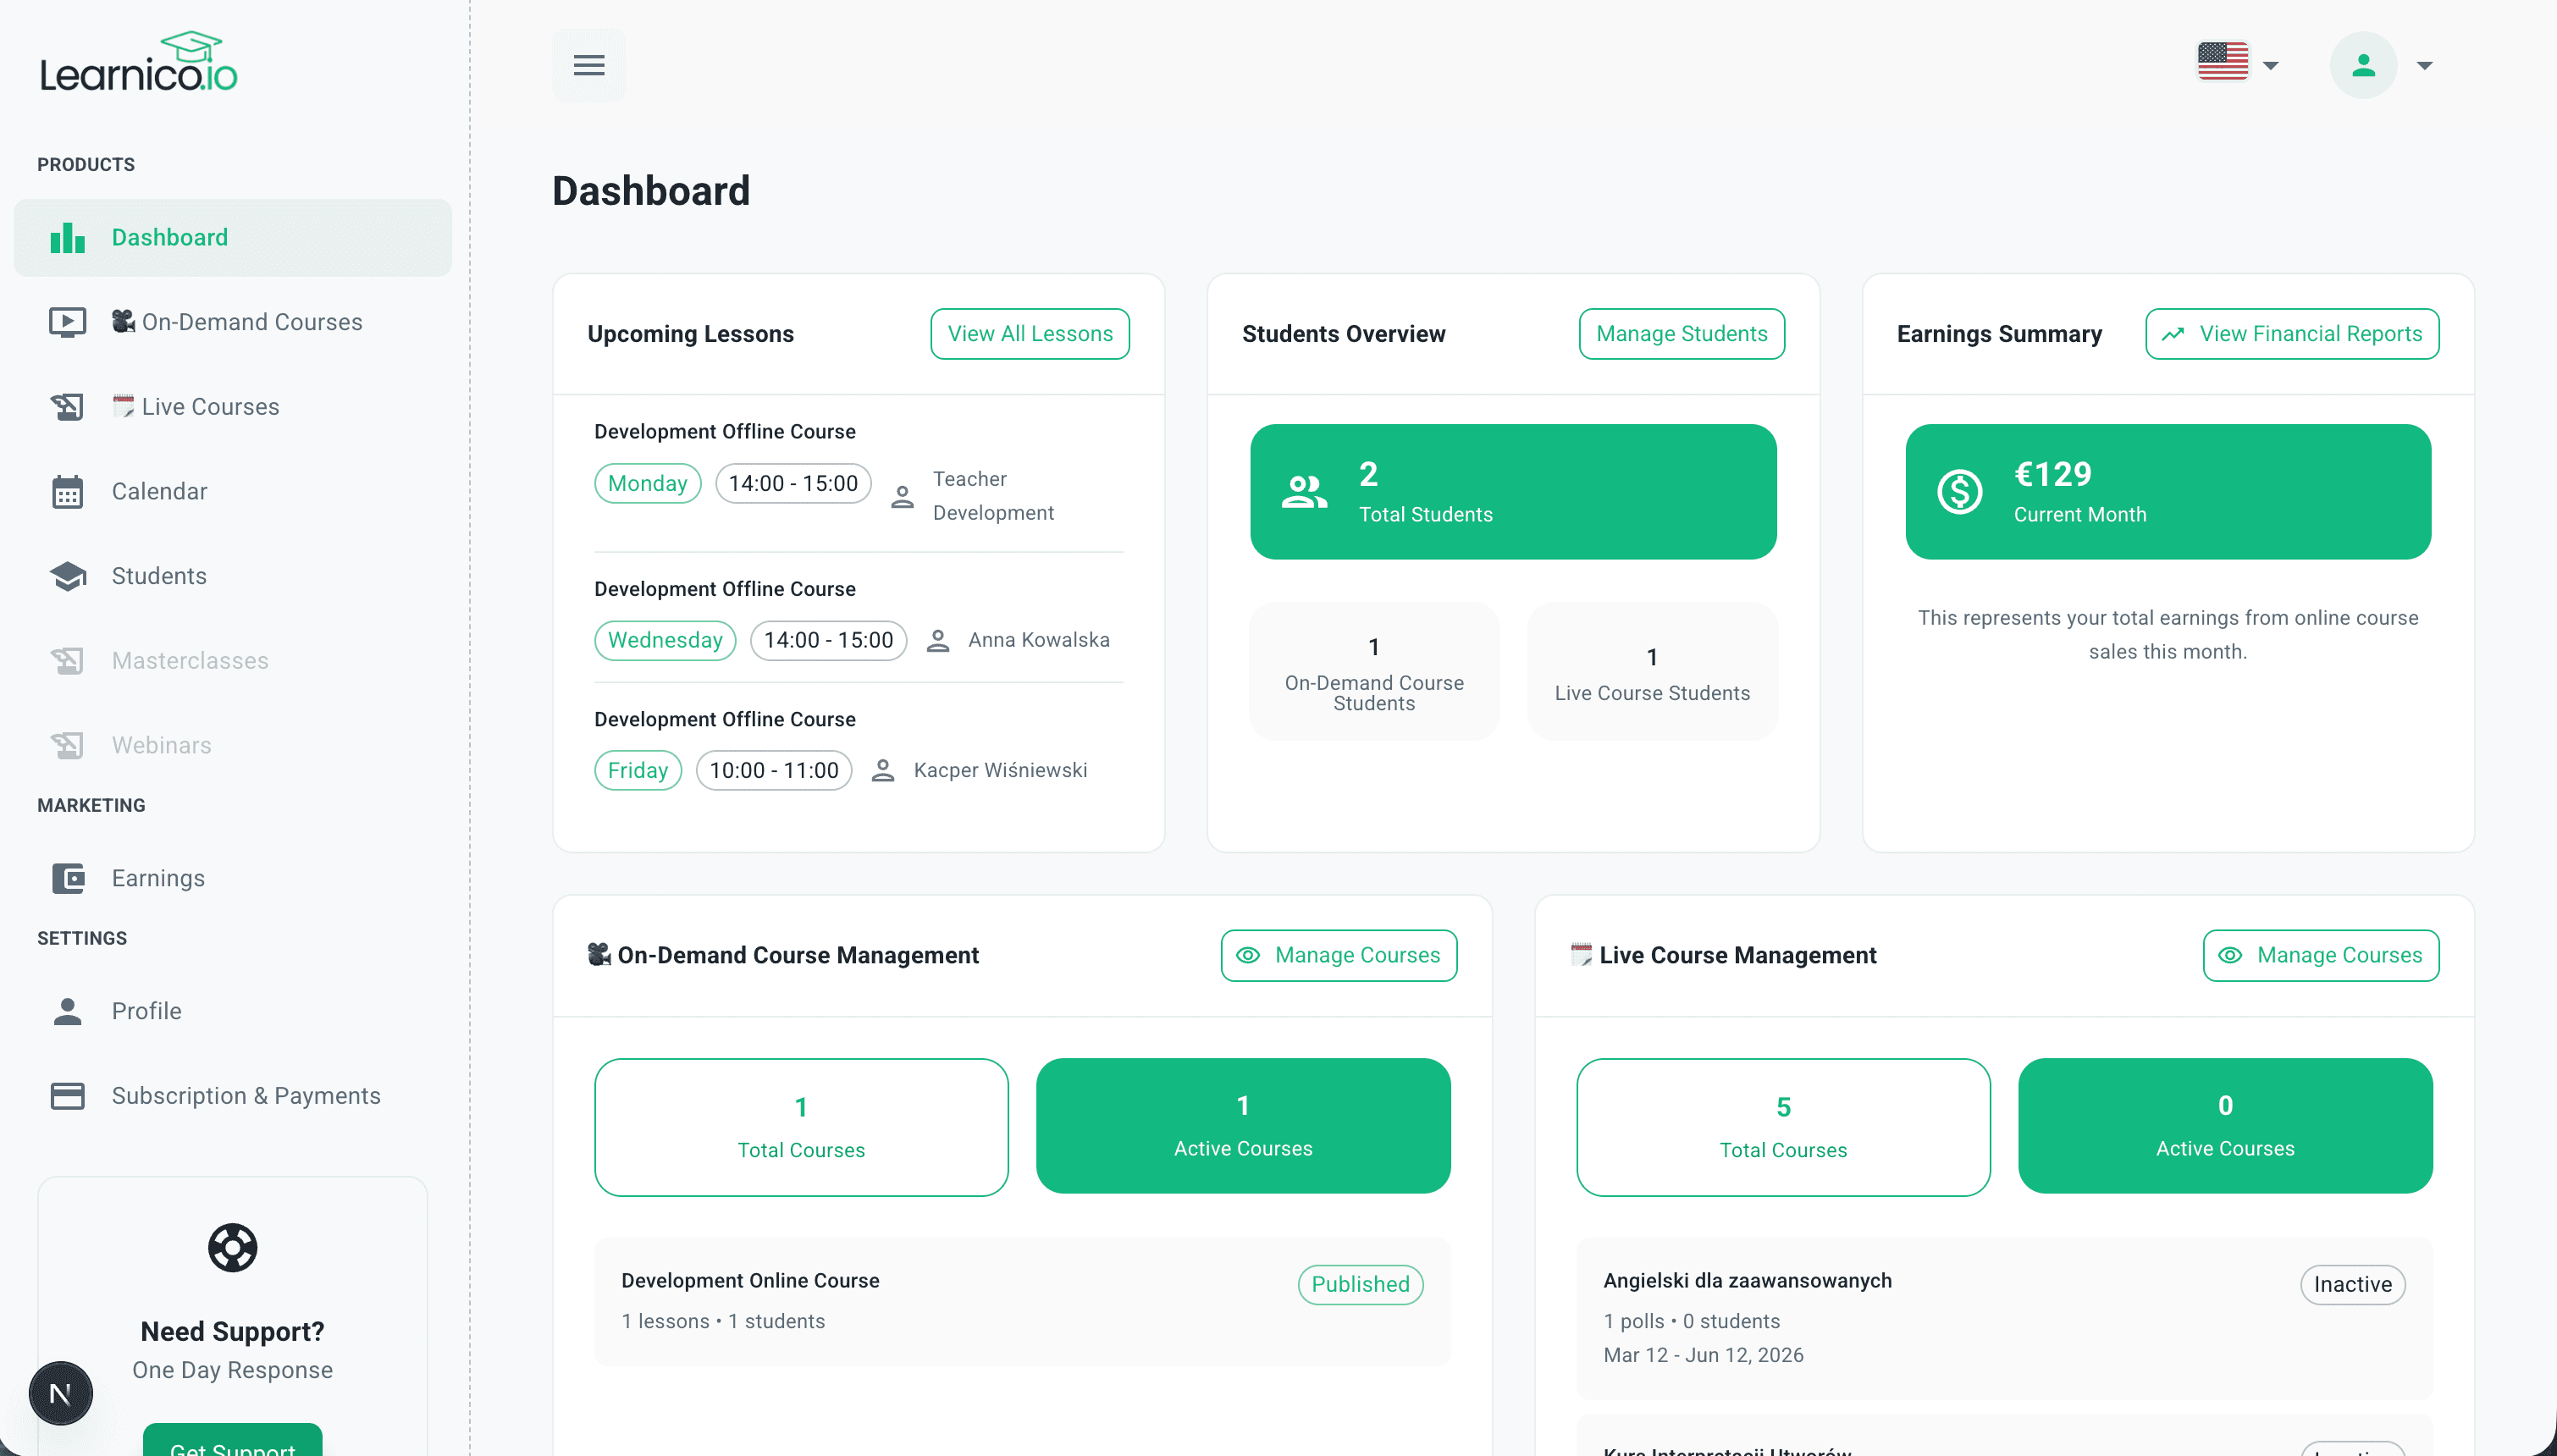The image size is (2557, 1456).
Task: Open View Financial Reports
Action: (x=2290, y=334)
